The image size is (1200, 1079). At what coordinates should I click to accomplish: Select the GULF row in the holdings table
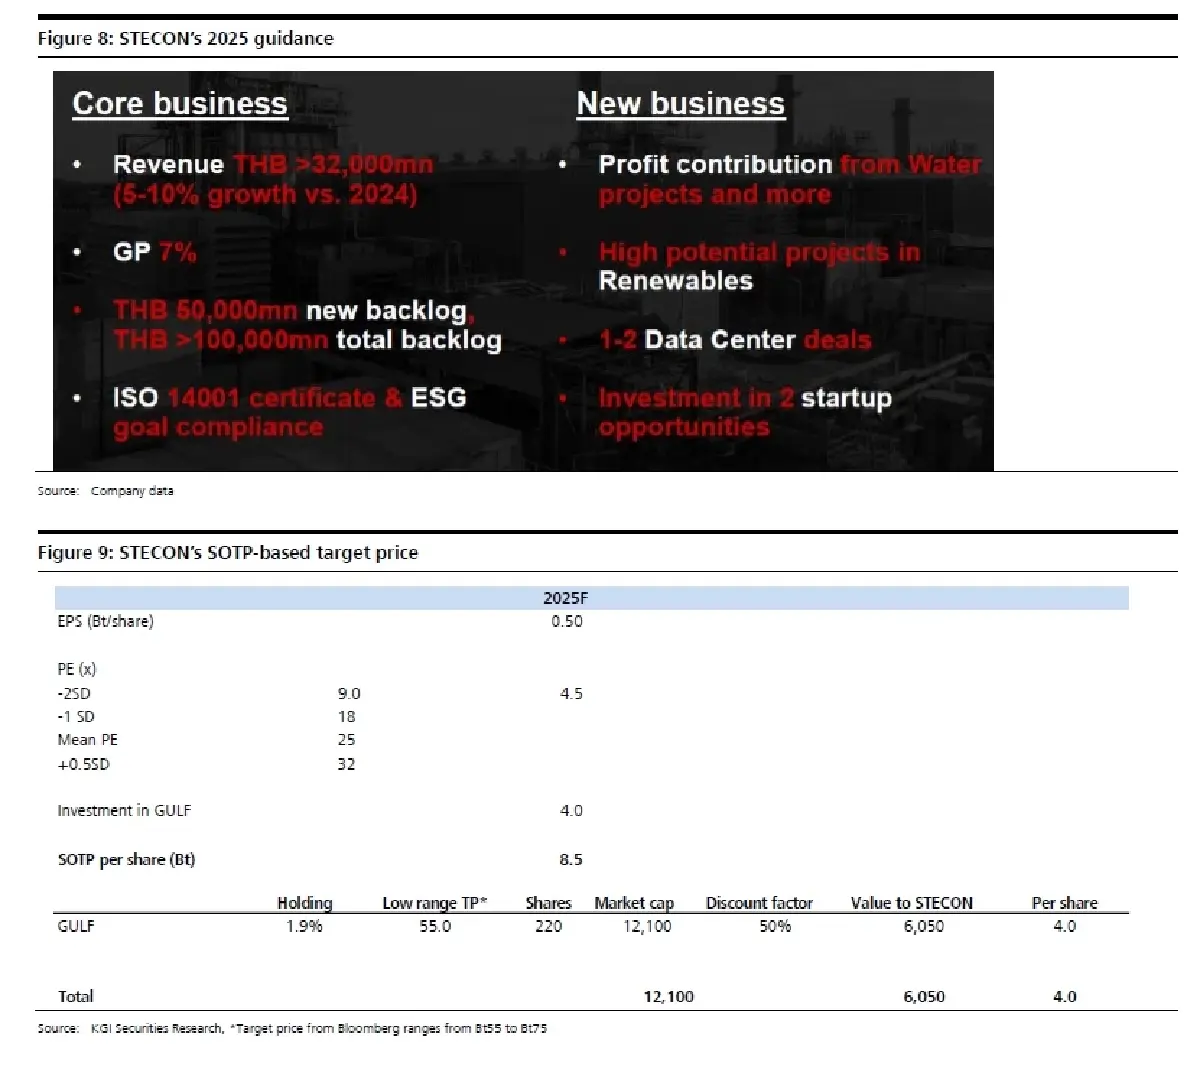[x=77, y=926]
